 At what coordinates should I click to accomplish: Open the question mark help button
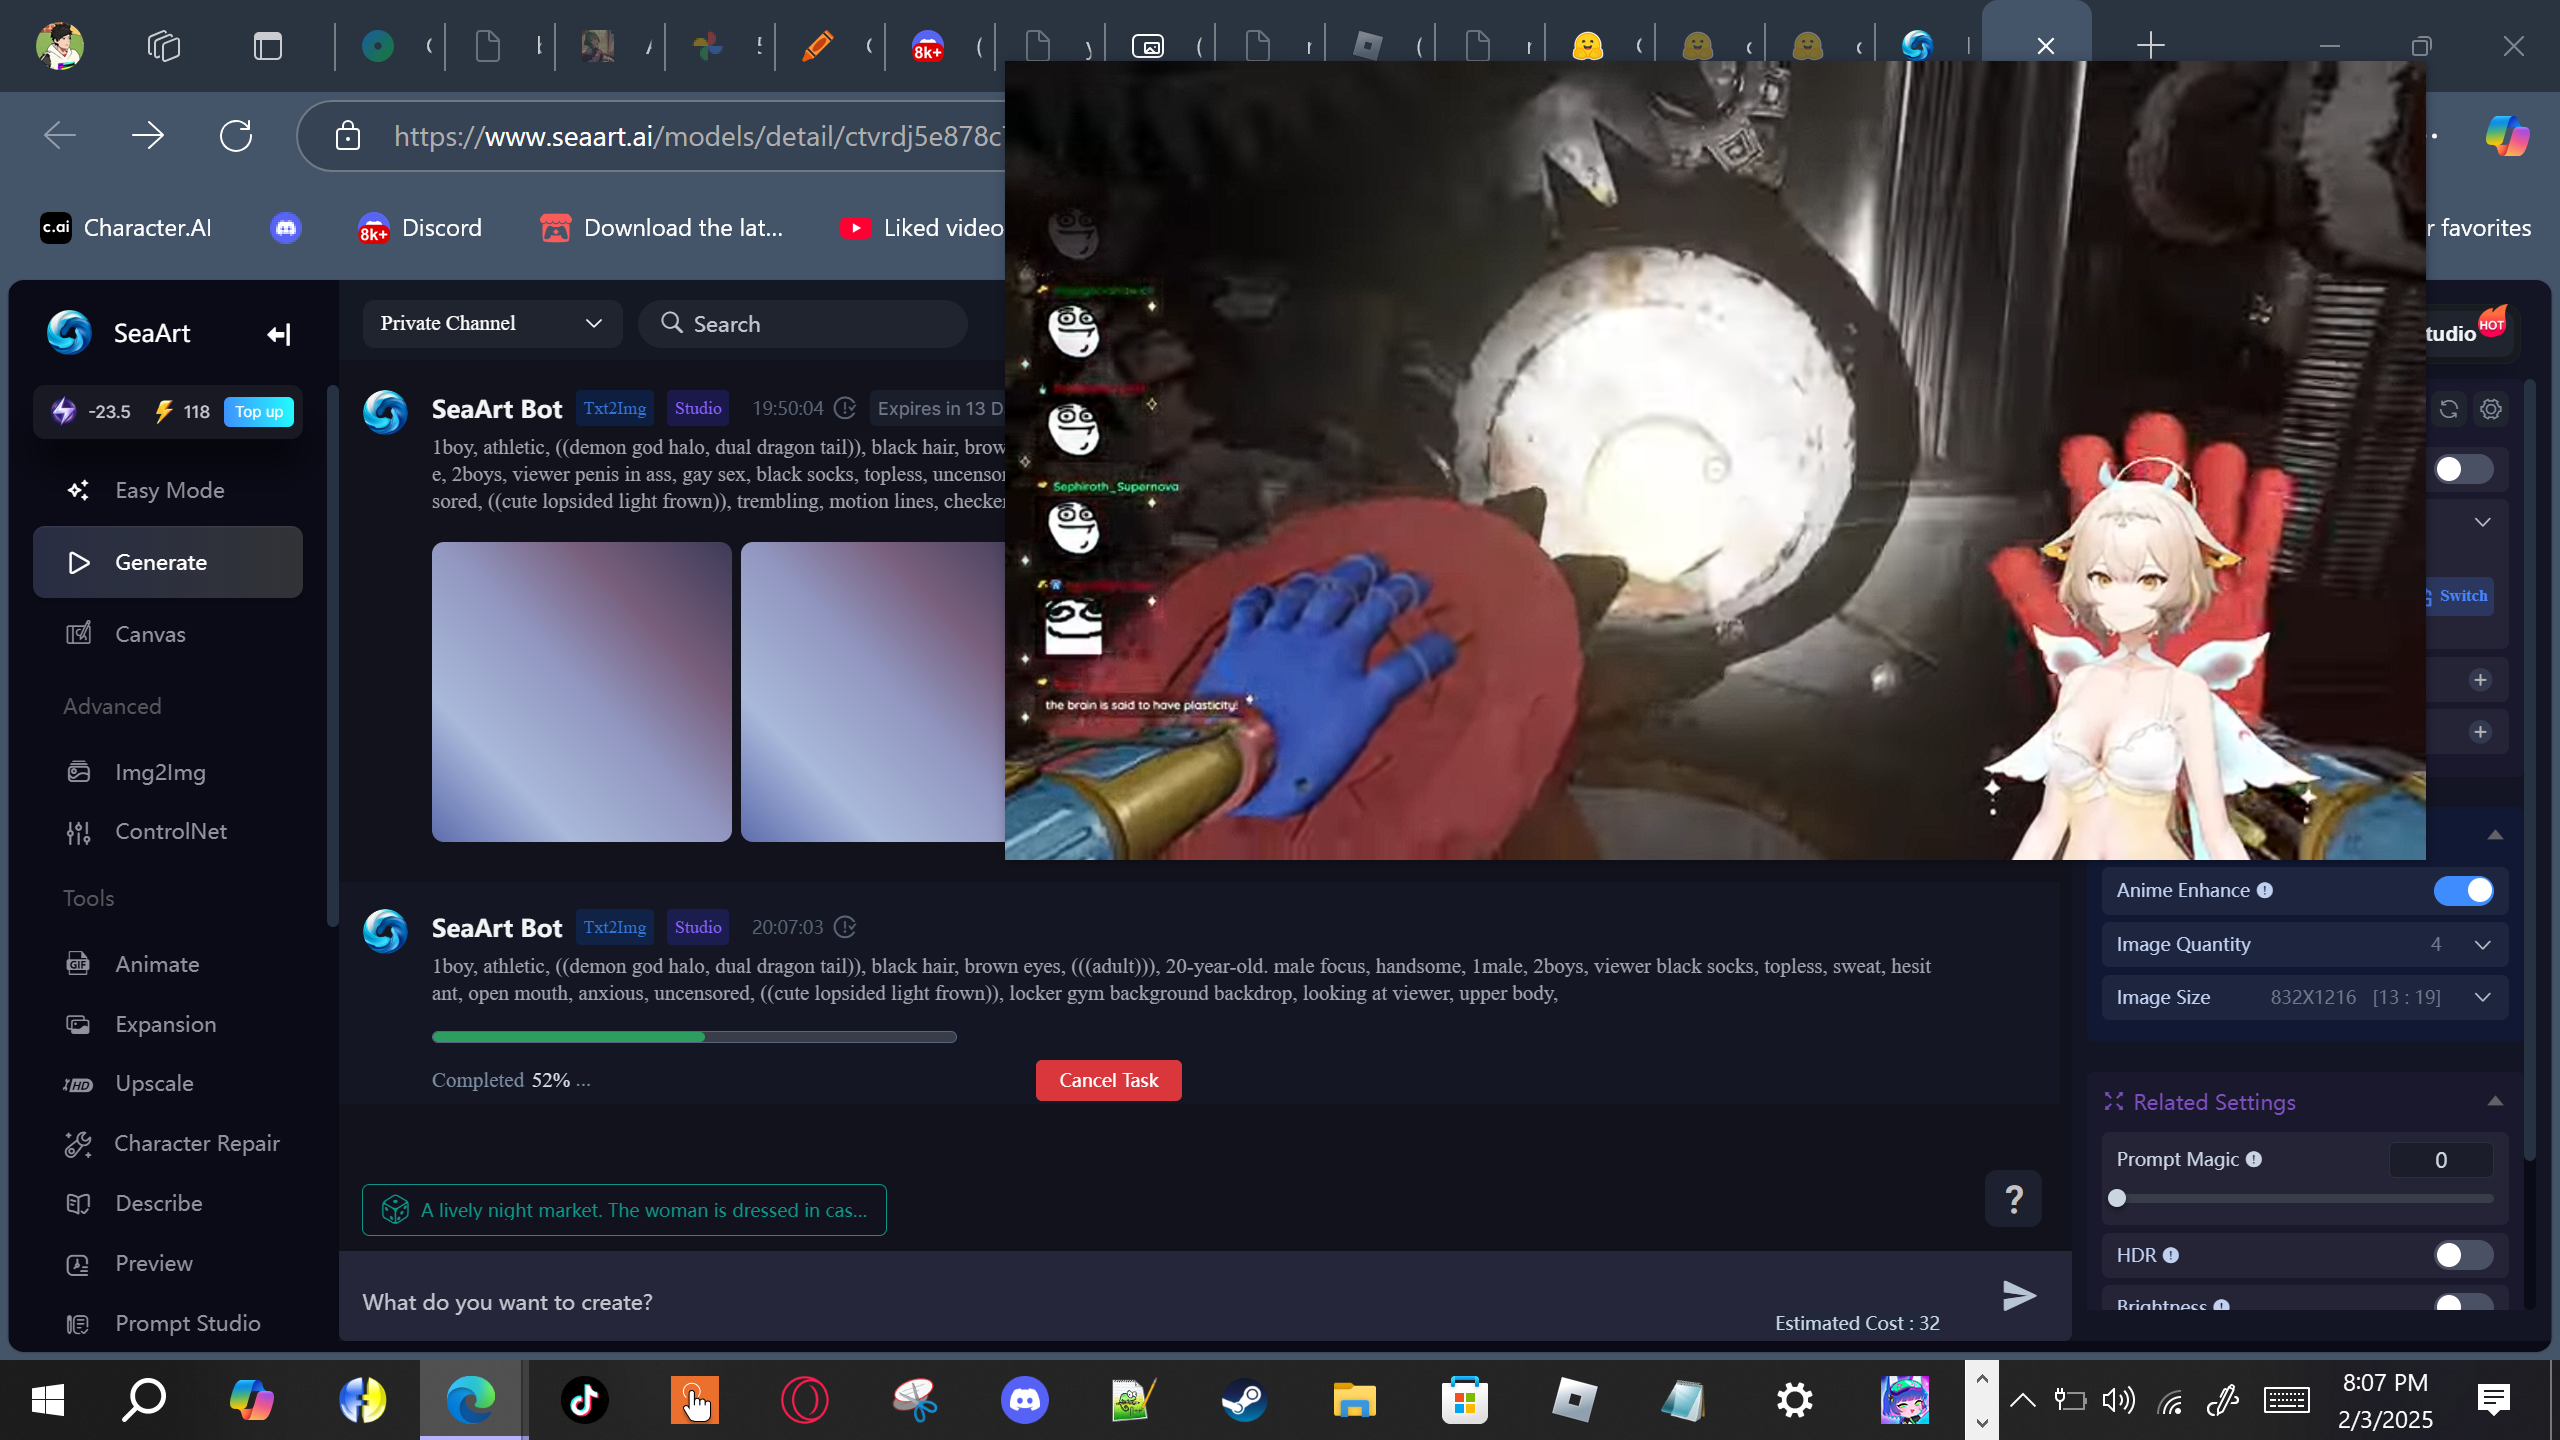(x=2014, y=1198)
